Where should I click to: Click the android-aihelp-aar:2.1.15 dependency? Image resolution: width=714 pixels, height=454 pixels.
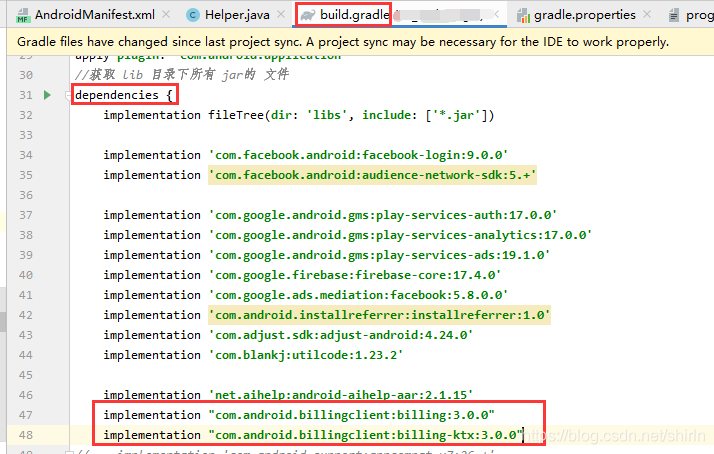click(x=341, y=395)
